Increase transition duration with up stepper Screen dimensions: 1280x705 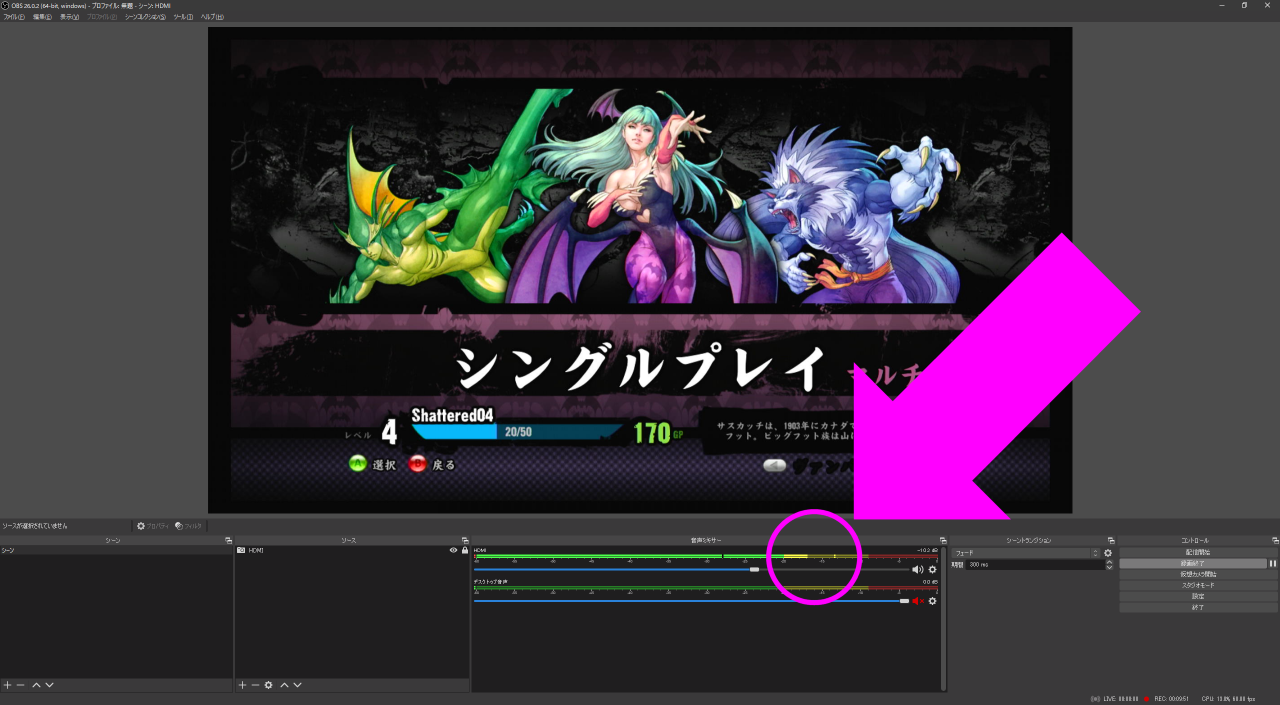click(x=1108, y=562)
